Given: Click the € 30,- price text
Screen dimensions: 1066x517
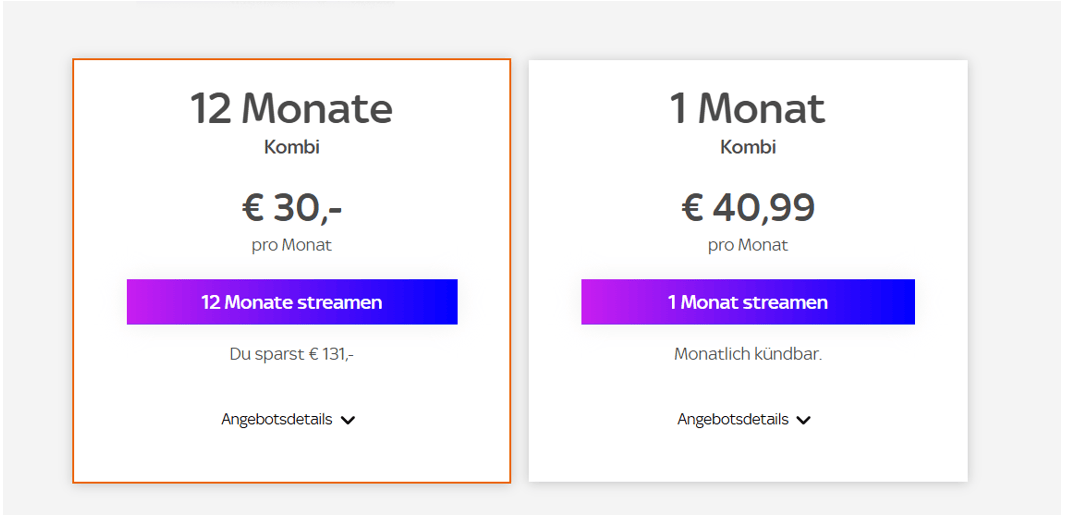Looking at the screenshot, I should [x=292, y=207].
